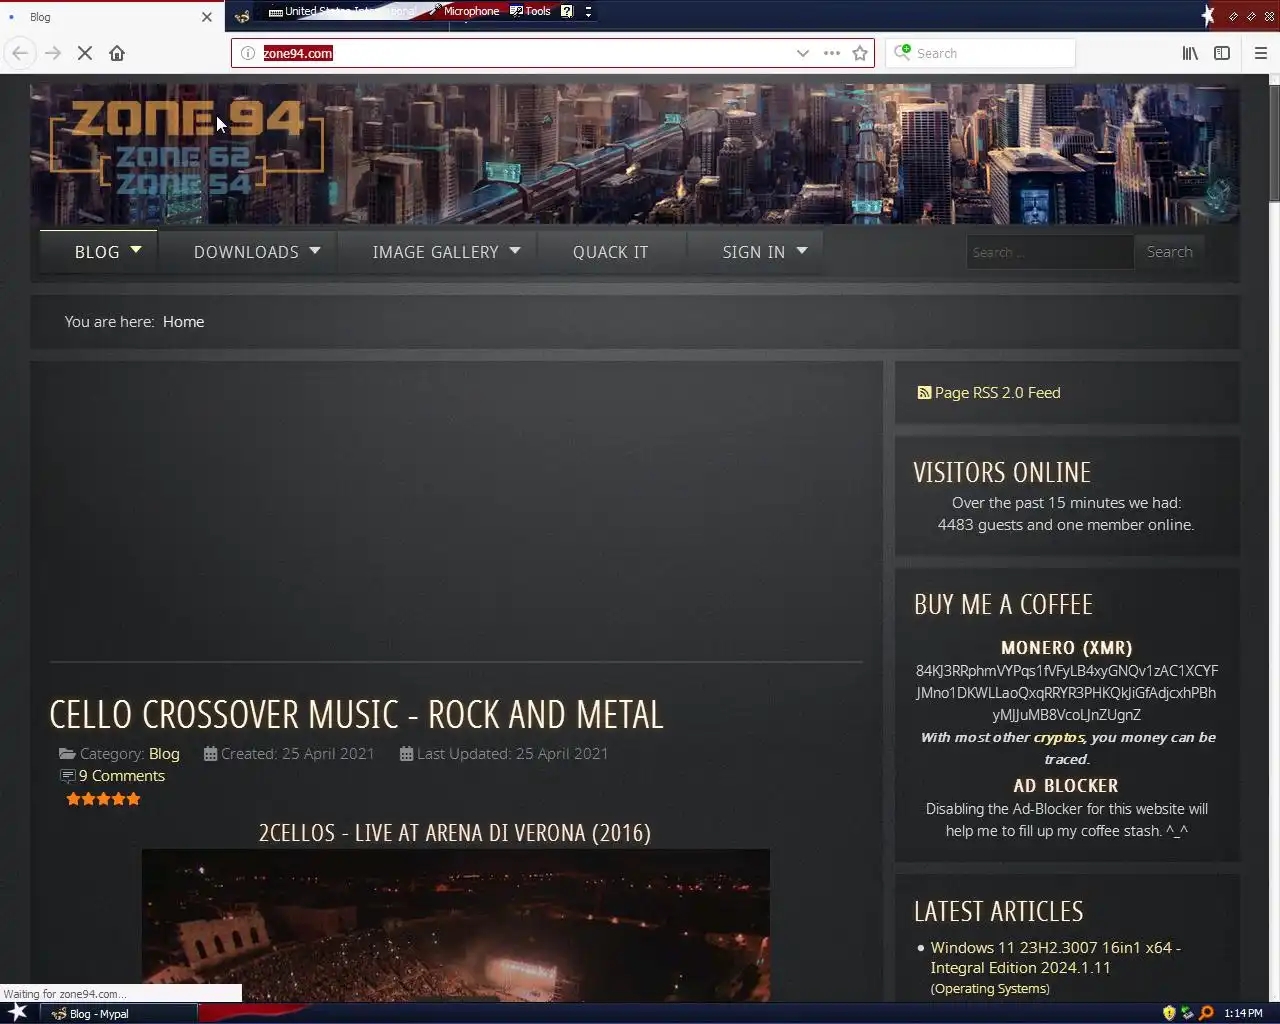Click the category folder icon
Viewport: 1280px width, 1024px height.
coord(67,754)
